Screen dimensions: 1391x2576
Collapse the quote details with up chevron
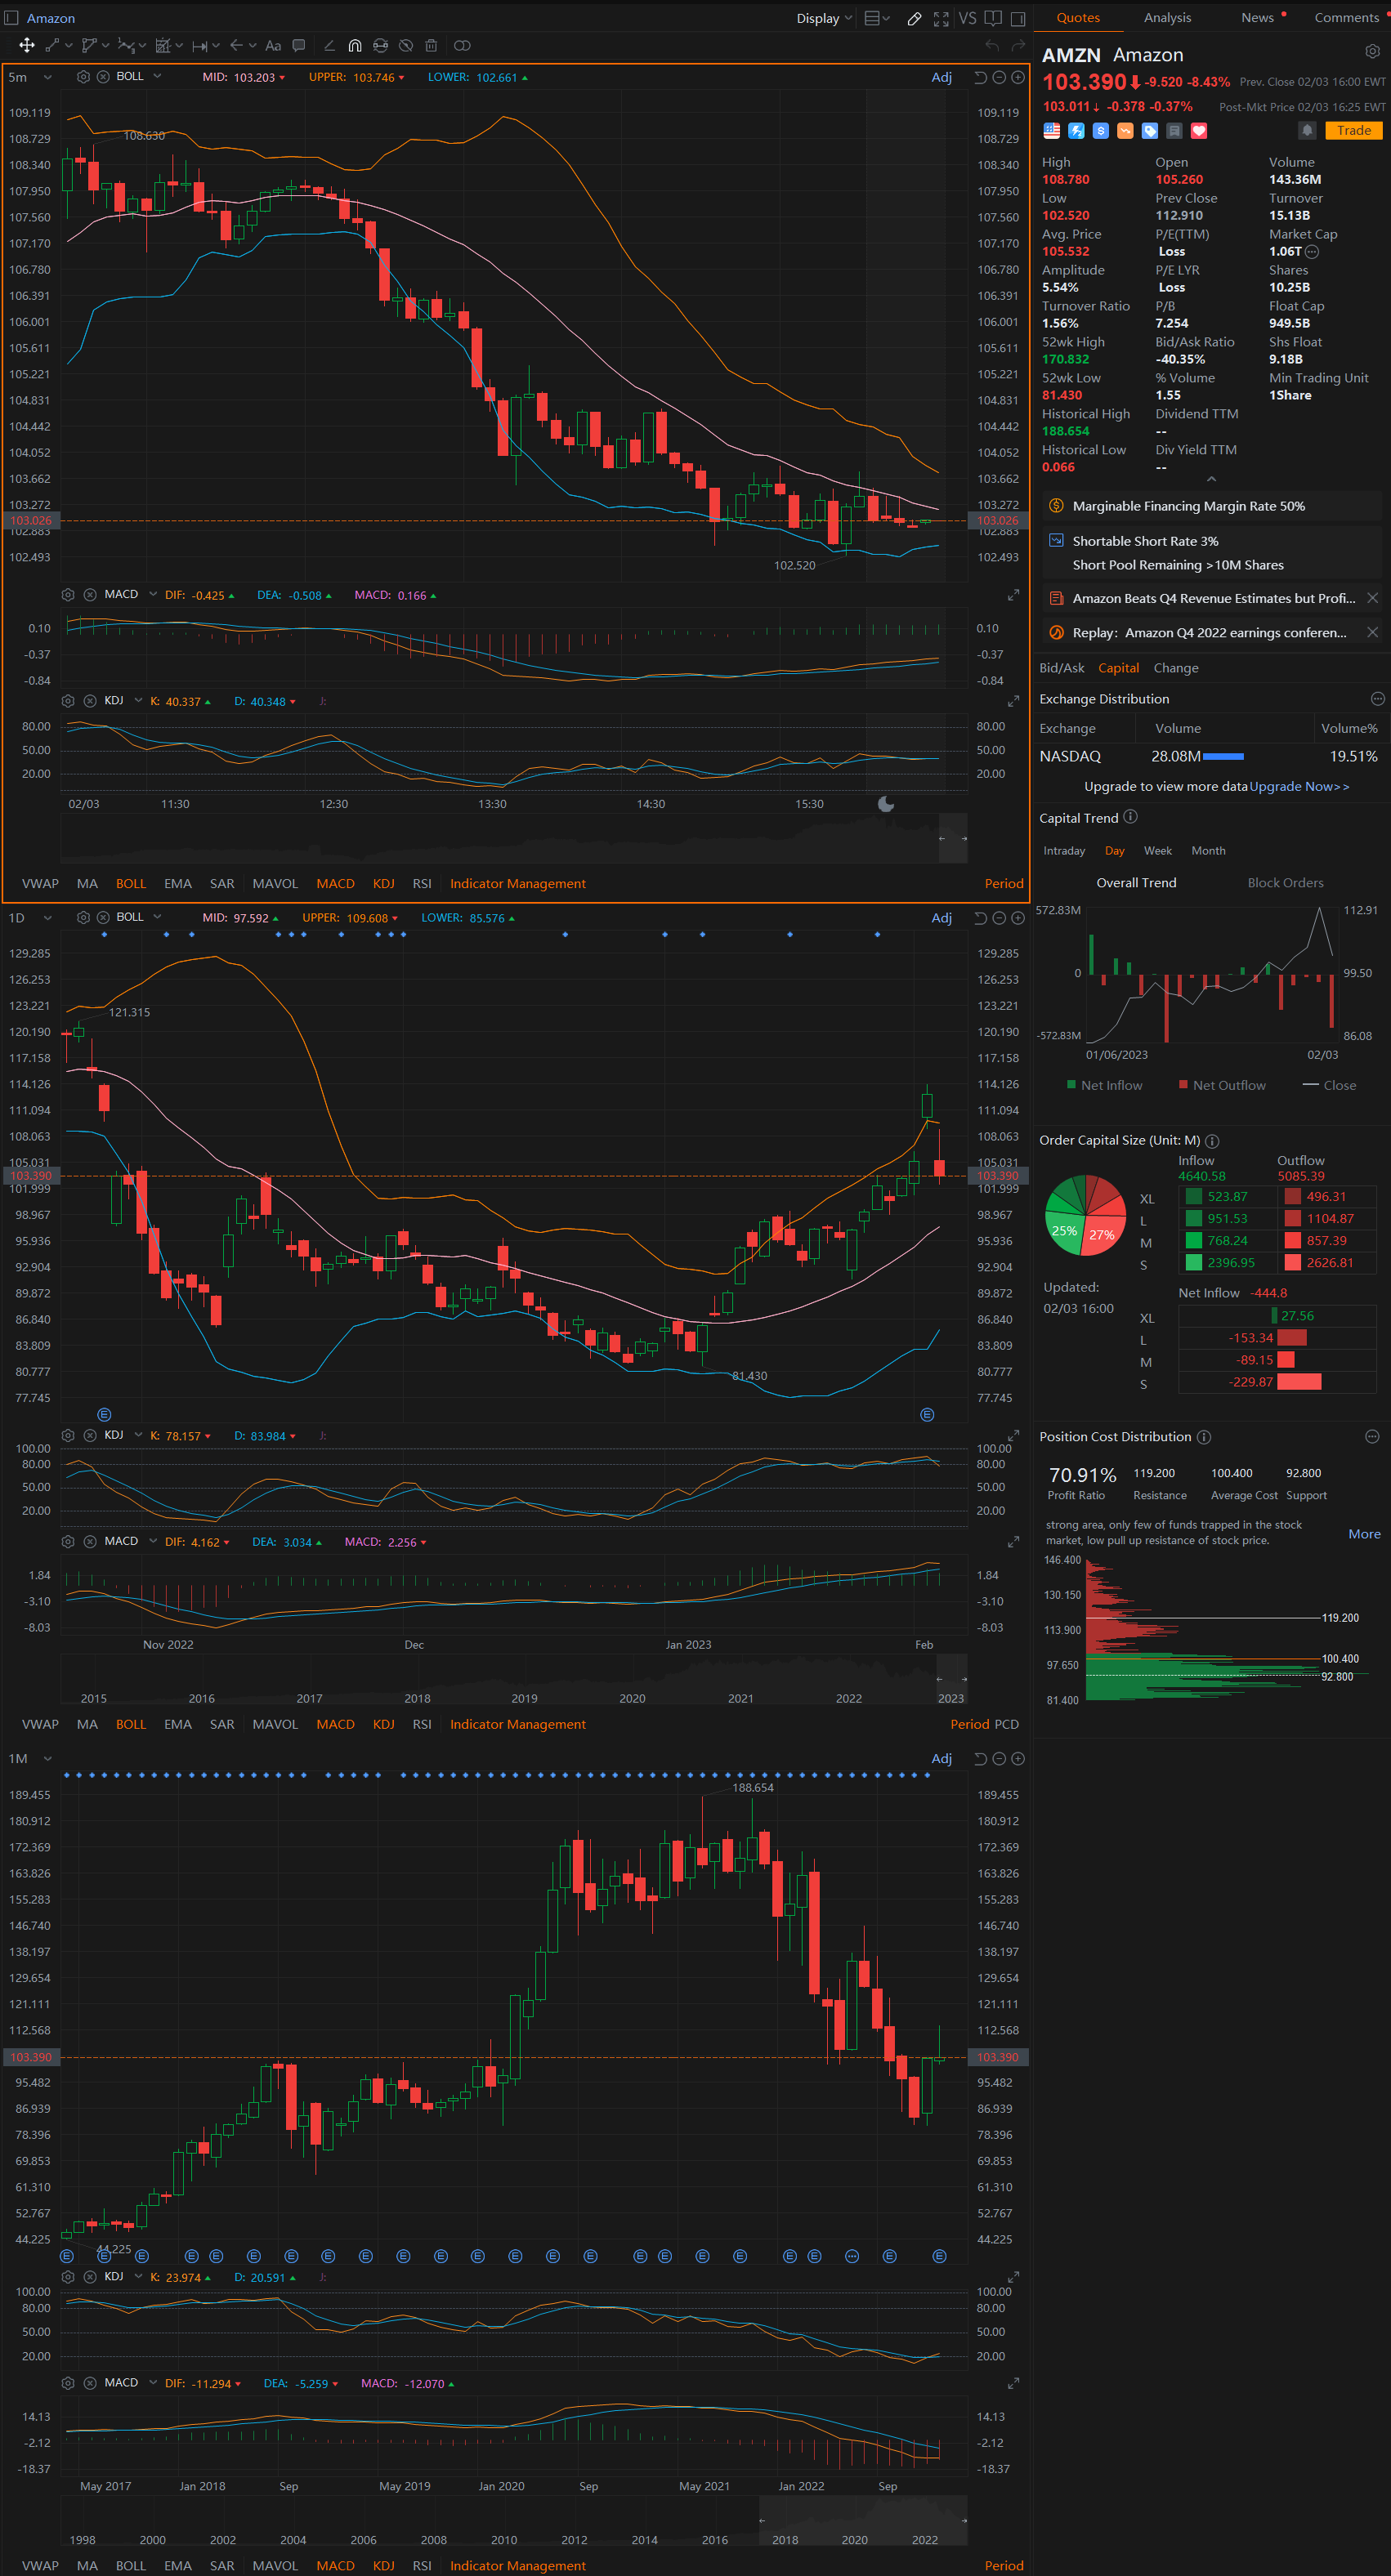1211,479
